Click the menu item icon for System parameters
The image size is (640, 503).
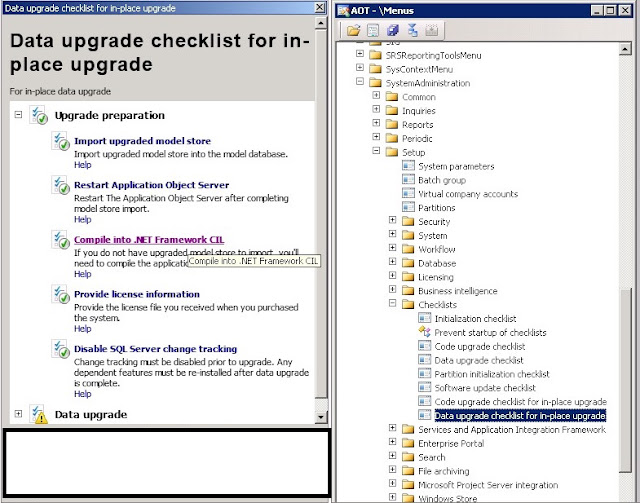click(408, 166)
